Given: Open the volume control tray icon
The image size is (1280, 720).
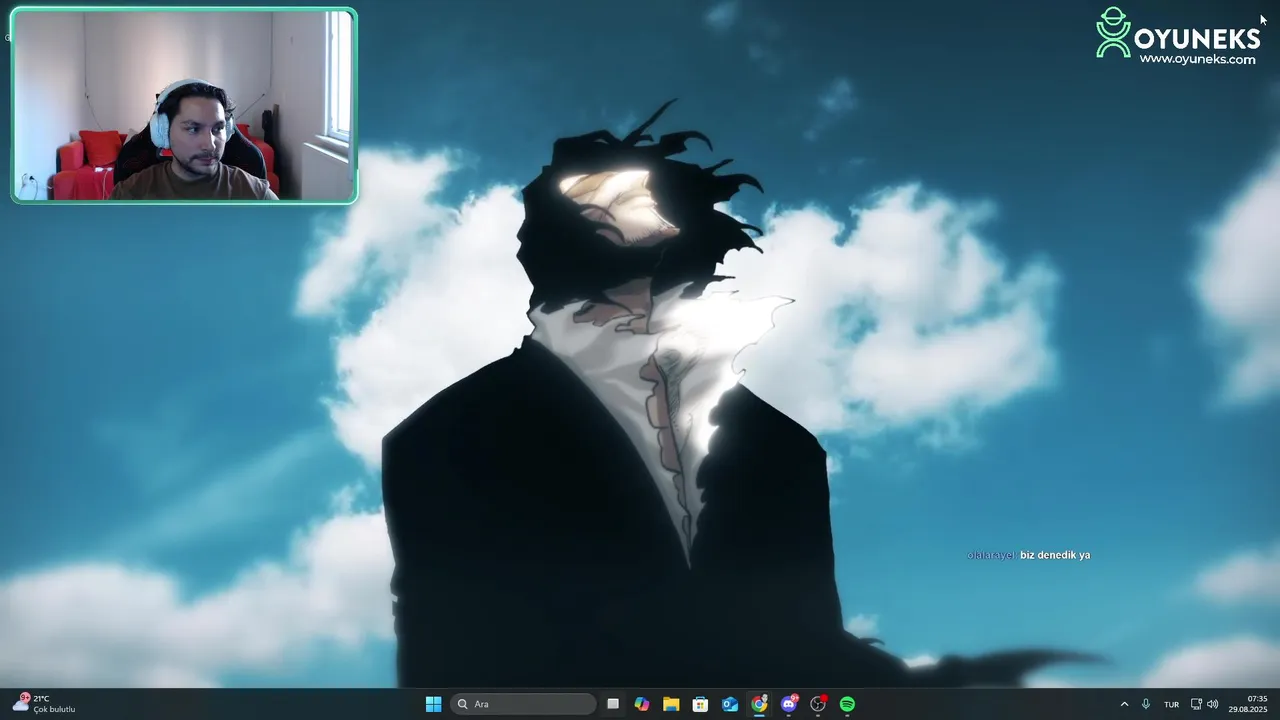Looking at the screenshot, I should coord(1213,704).
